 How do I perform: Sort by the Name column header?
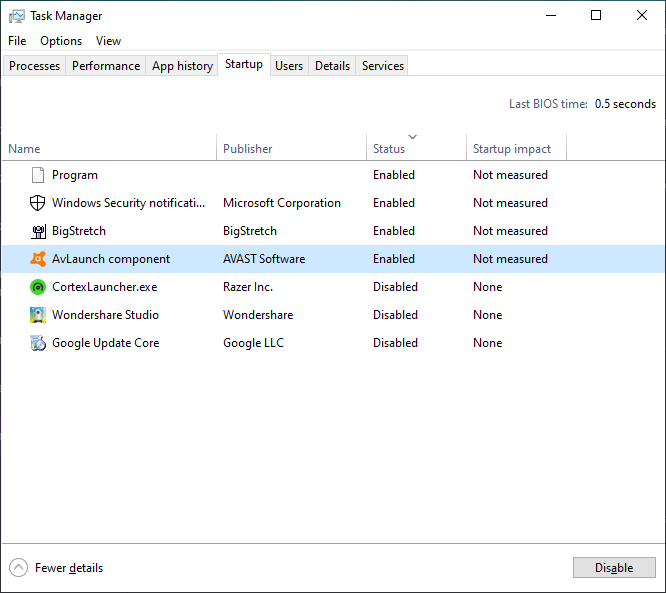[109, 149]
